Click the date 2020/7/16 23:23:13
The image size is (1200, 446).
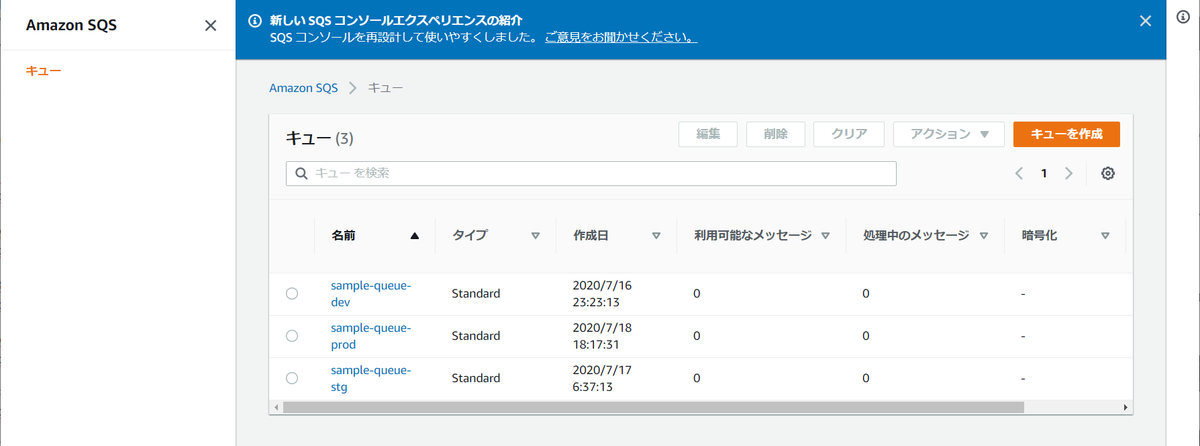602,294
